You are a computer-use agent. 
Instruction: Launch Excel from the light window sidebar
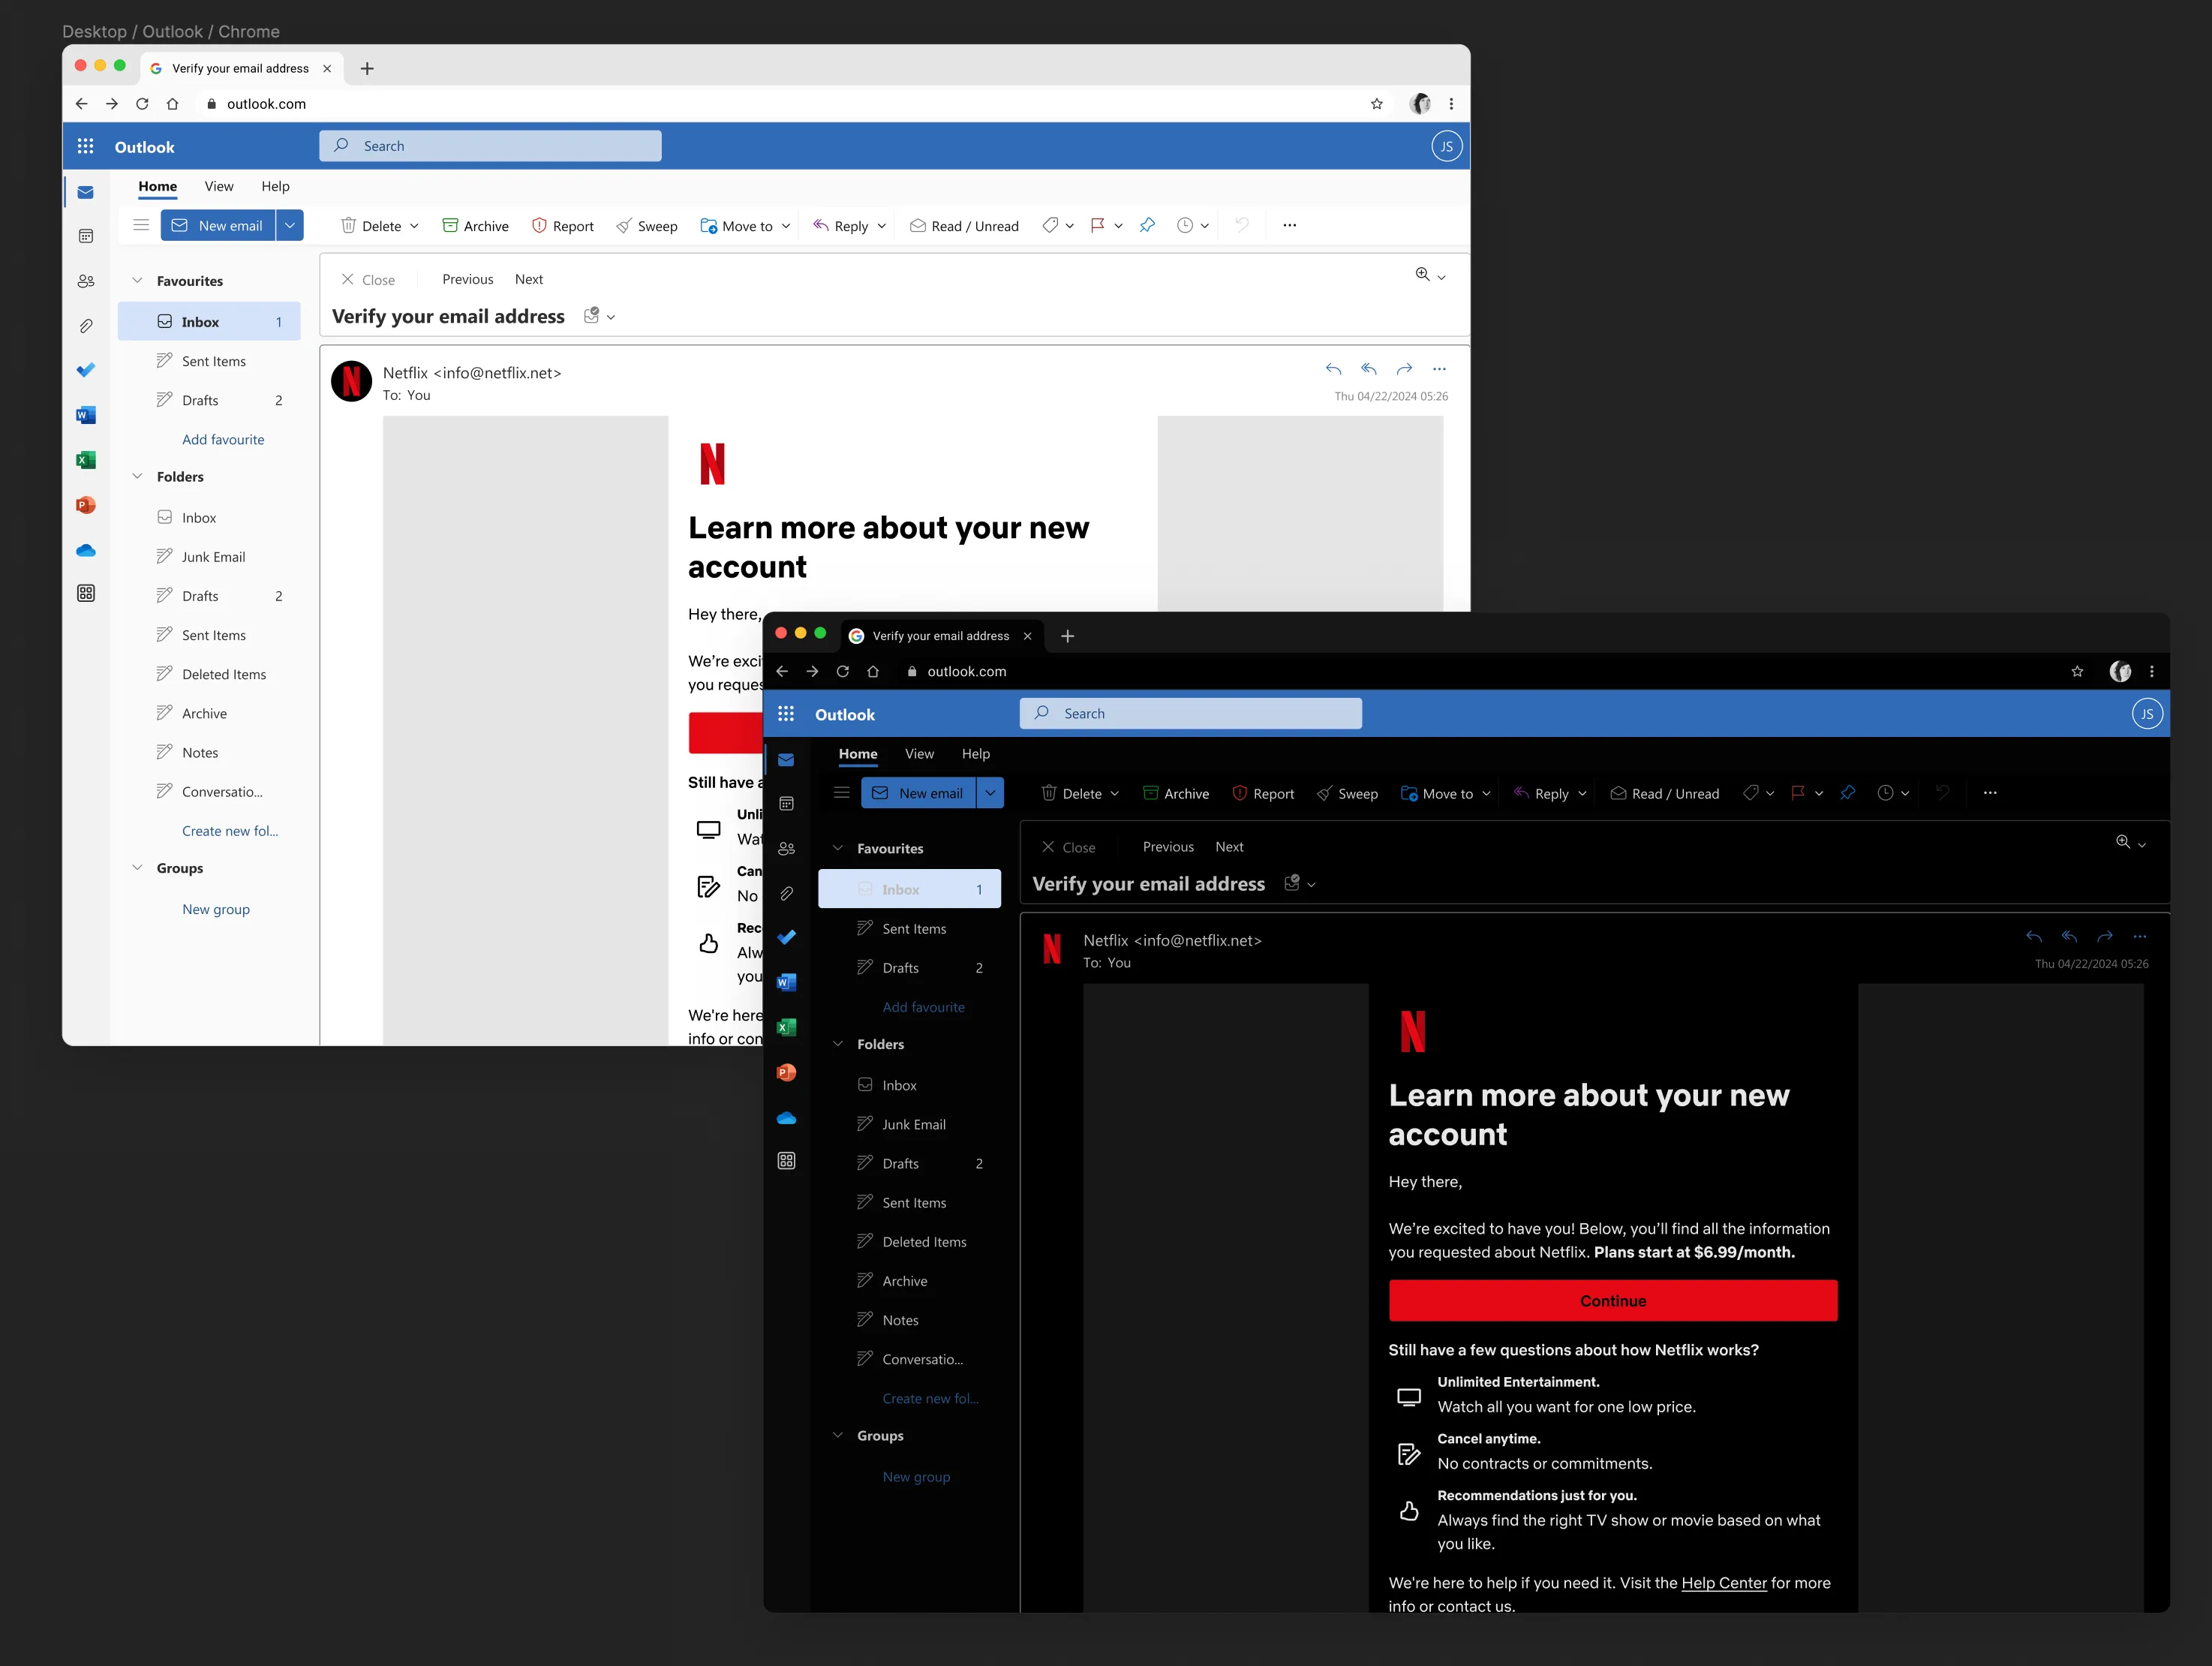86,460
